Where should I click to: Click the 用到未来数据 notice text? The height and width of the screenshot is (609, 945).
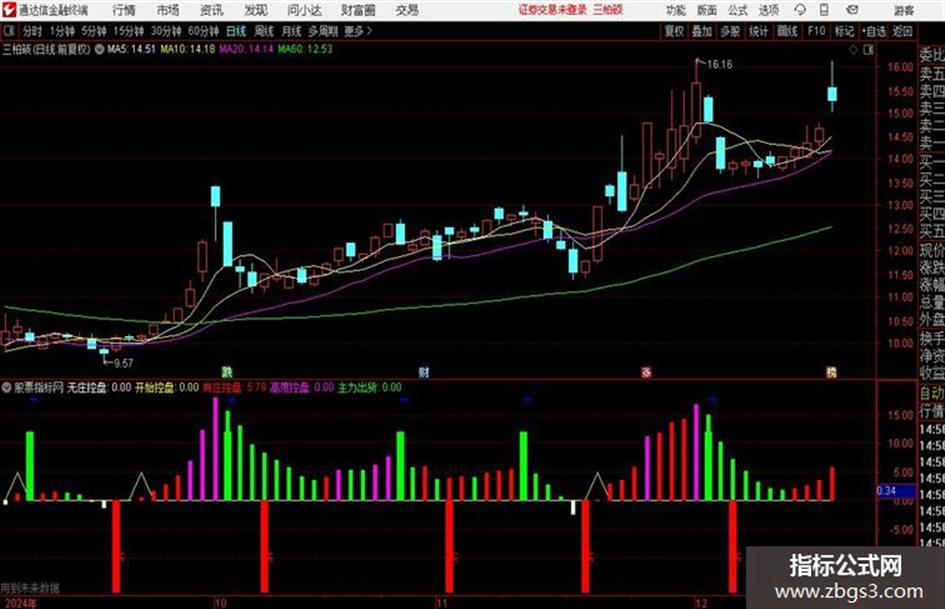tap(30, 588)
